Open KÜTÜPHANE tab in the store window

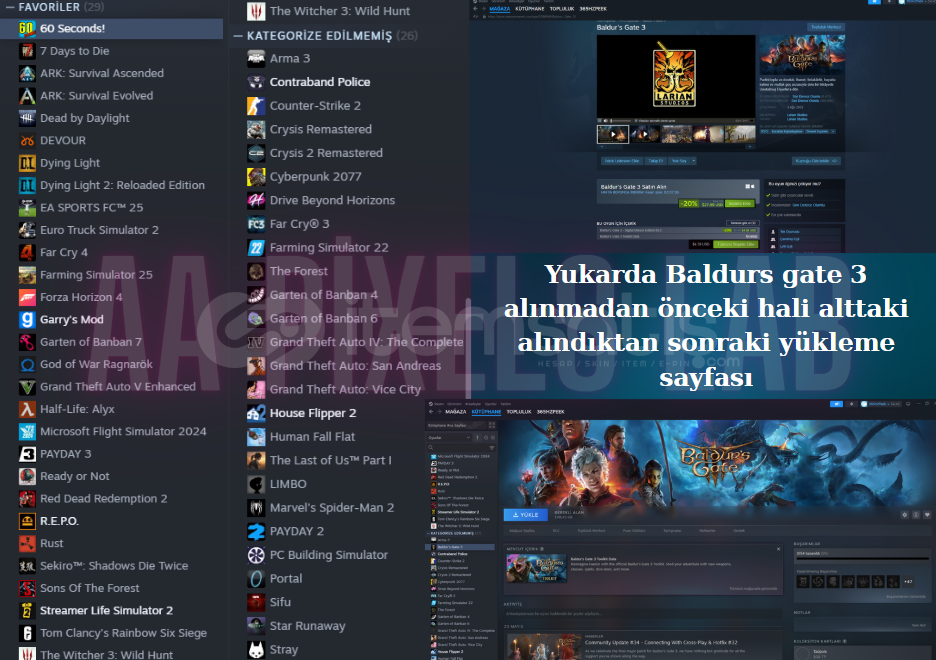pyautogui.click(x=530, y=8)
